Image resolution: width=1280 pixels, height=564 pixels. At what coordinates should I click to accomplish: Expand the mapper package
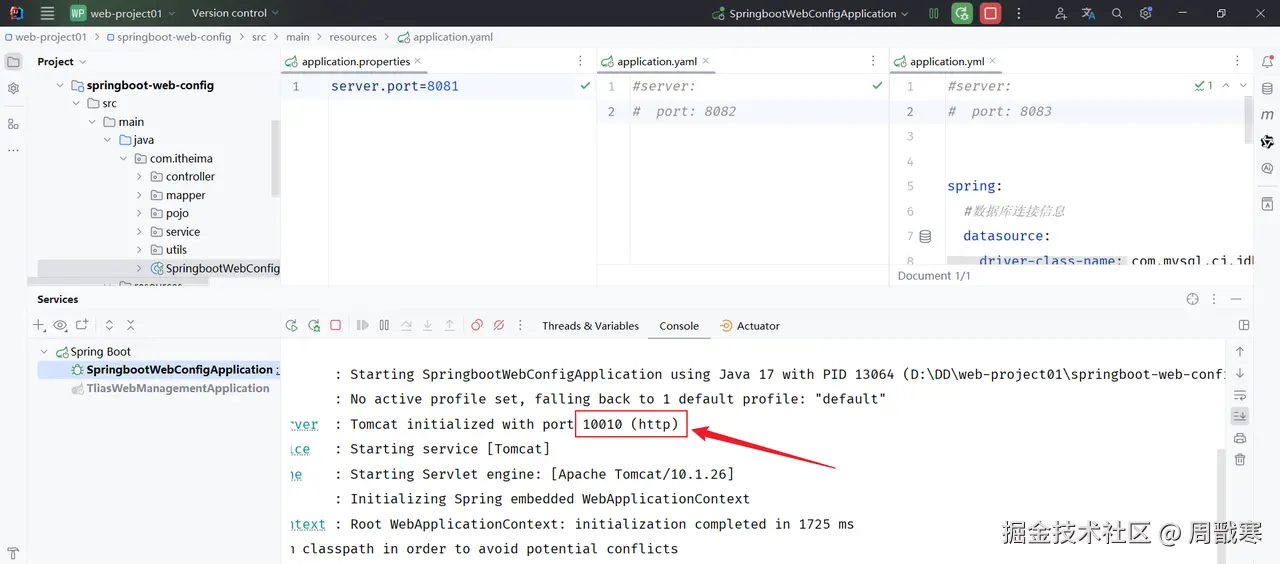click(140, 195)
